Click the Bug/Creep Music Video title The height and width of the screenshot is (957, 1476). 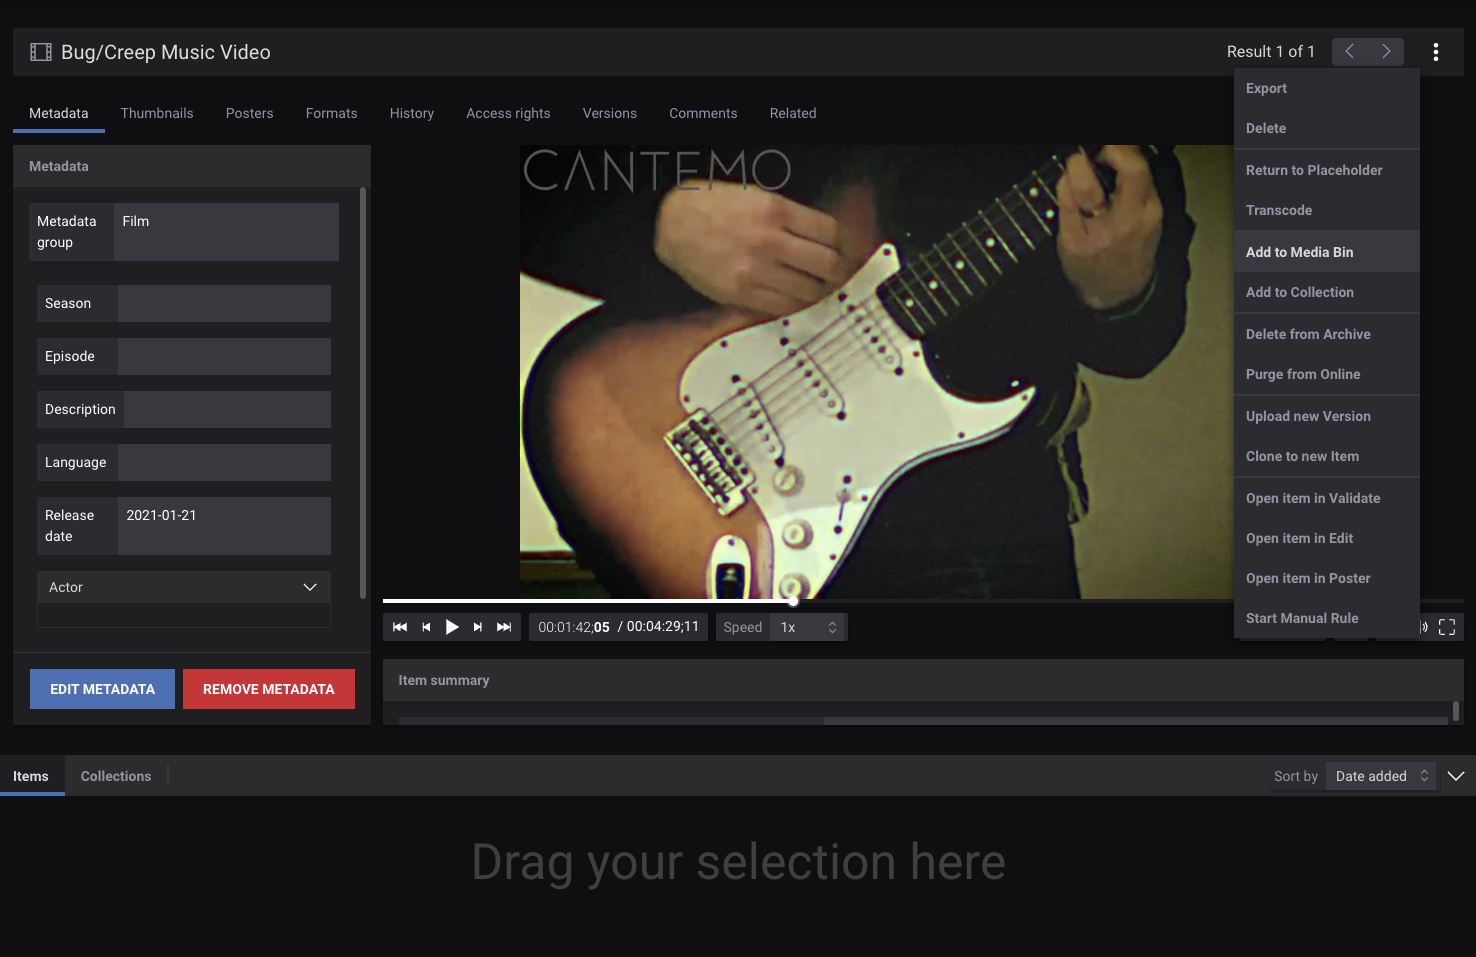point(166,52)
